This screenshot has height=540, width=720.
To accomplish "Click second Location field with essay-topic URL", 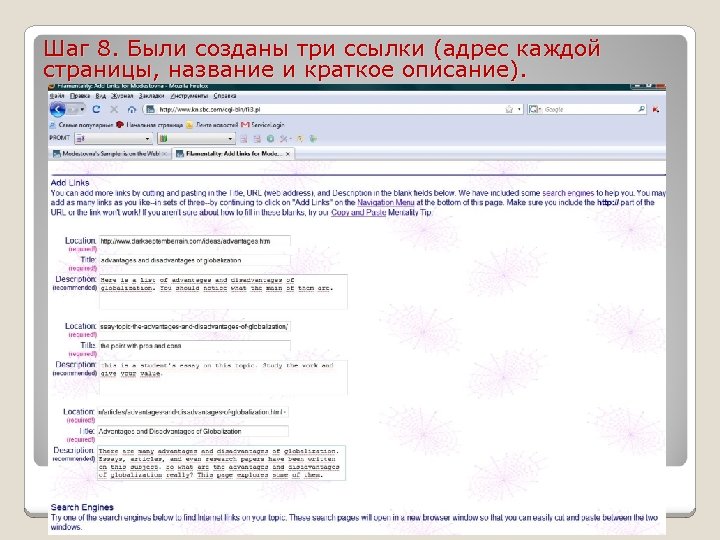I will coord(195,326).
